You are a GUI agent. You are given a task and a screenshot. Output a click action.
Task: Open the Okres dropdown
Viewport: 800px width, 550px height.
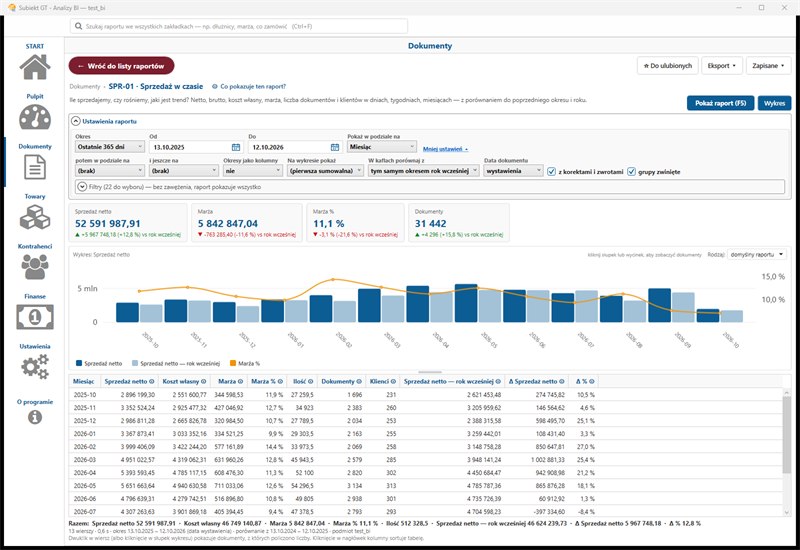[110, 147]
